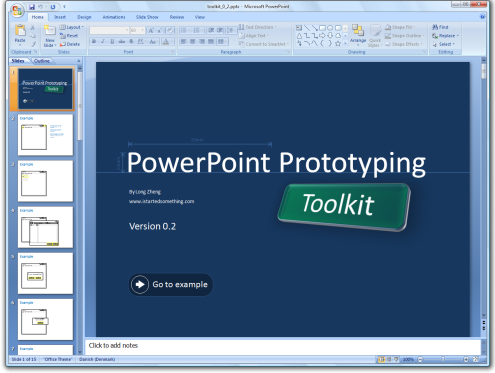
Task: Select slide 4 thumbnail
Action: [45, 227]
